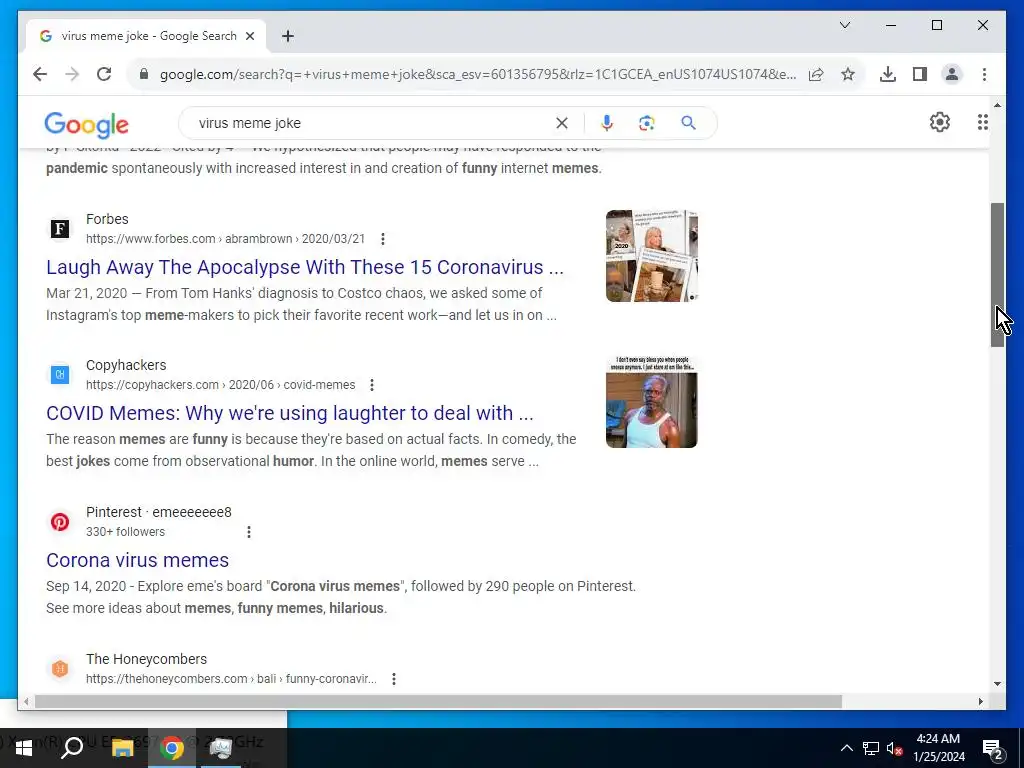This screenshot has height=768, width=1024.
Task: Switch to Chrome from the taskbar
Action: pos(172,748)
